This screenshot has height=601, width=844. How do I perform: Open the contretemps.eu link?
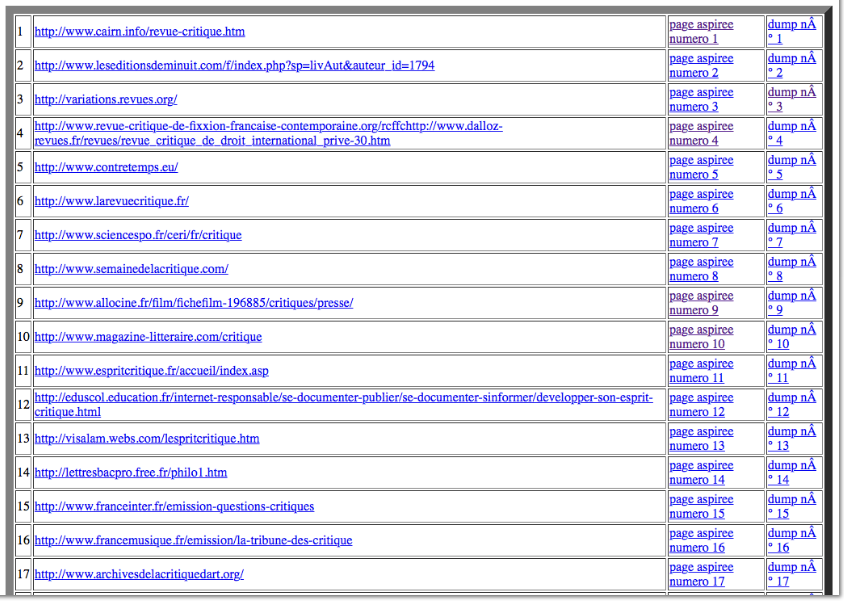[x=106, y=167]
